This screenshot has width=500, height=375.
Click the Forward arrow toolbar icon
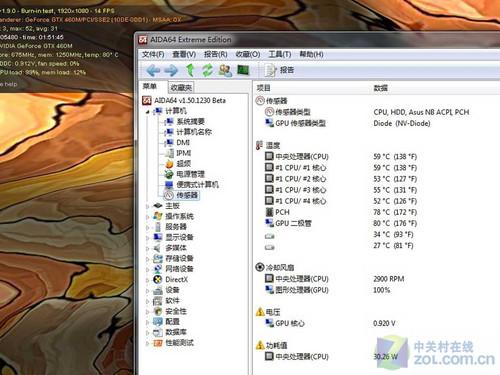point(171,70)
